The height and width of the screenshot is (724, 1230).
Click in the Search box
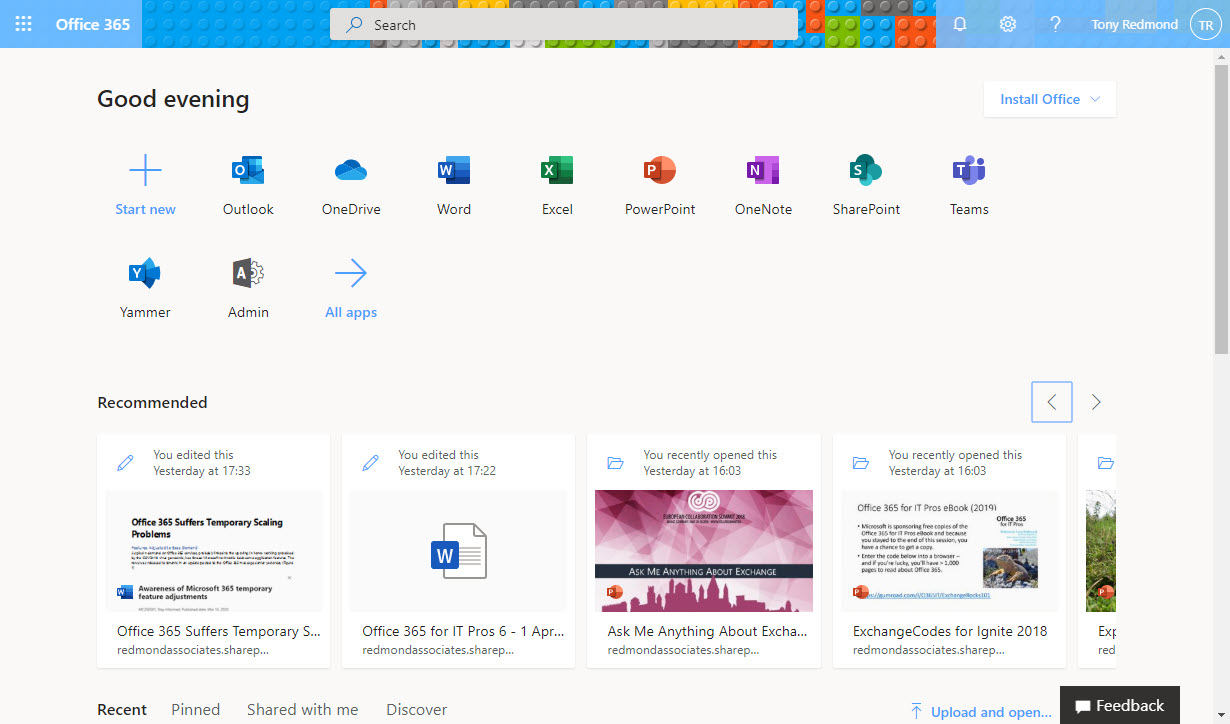pos(564,25)
